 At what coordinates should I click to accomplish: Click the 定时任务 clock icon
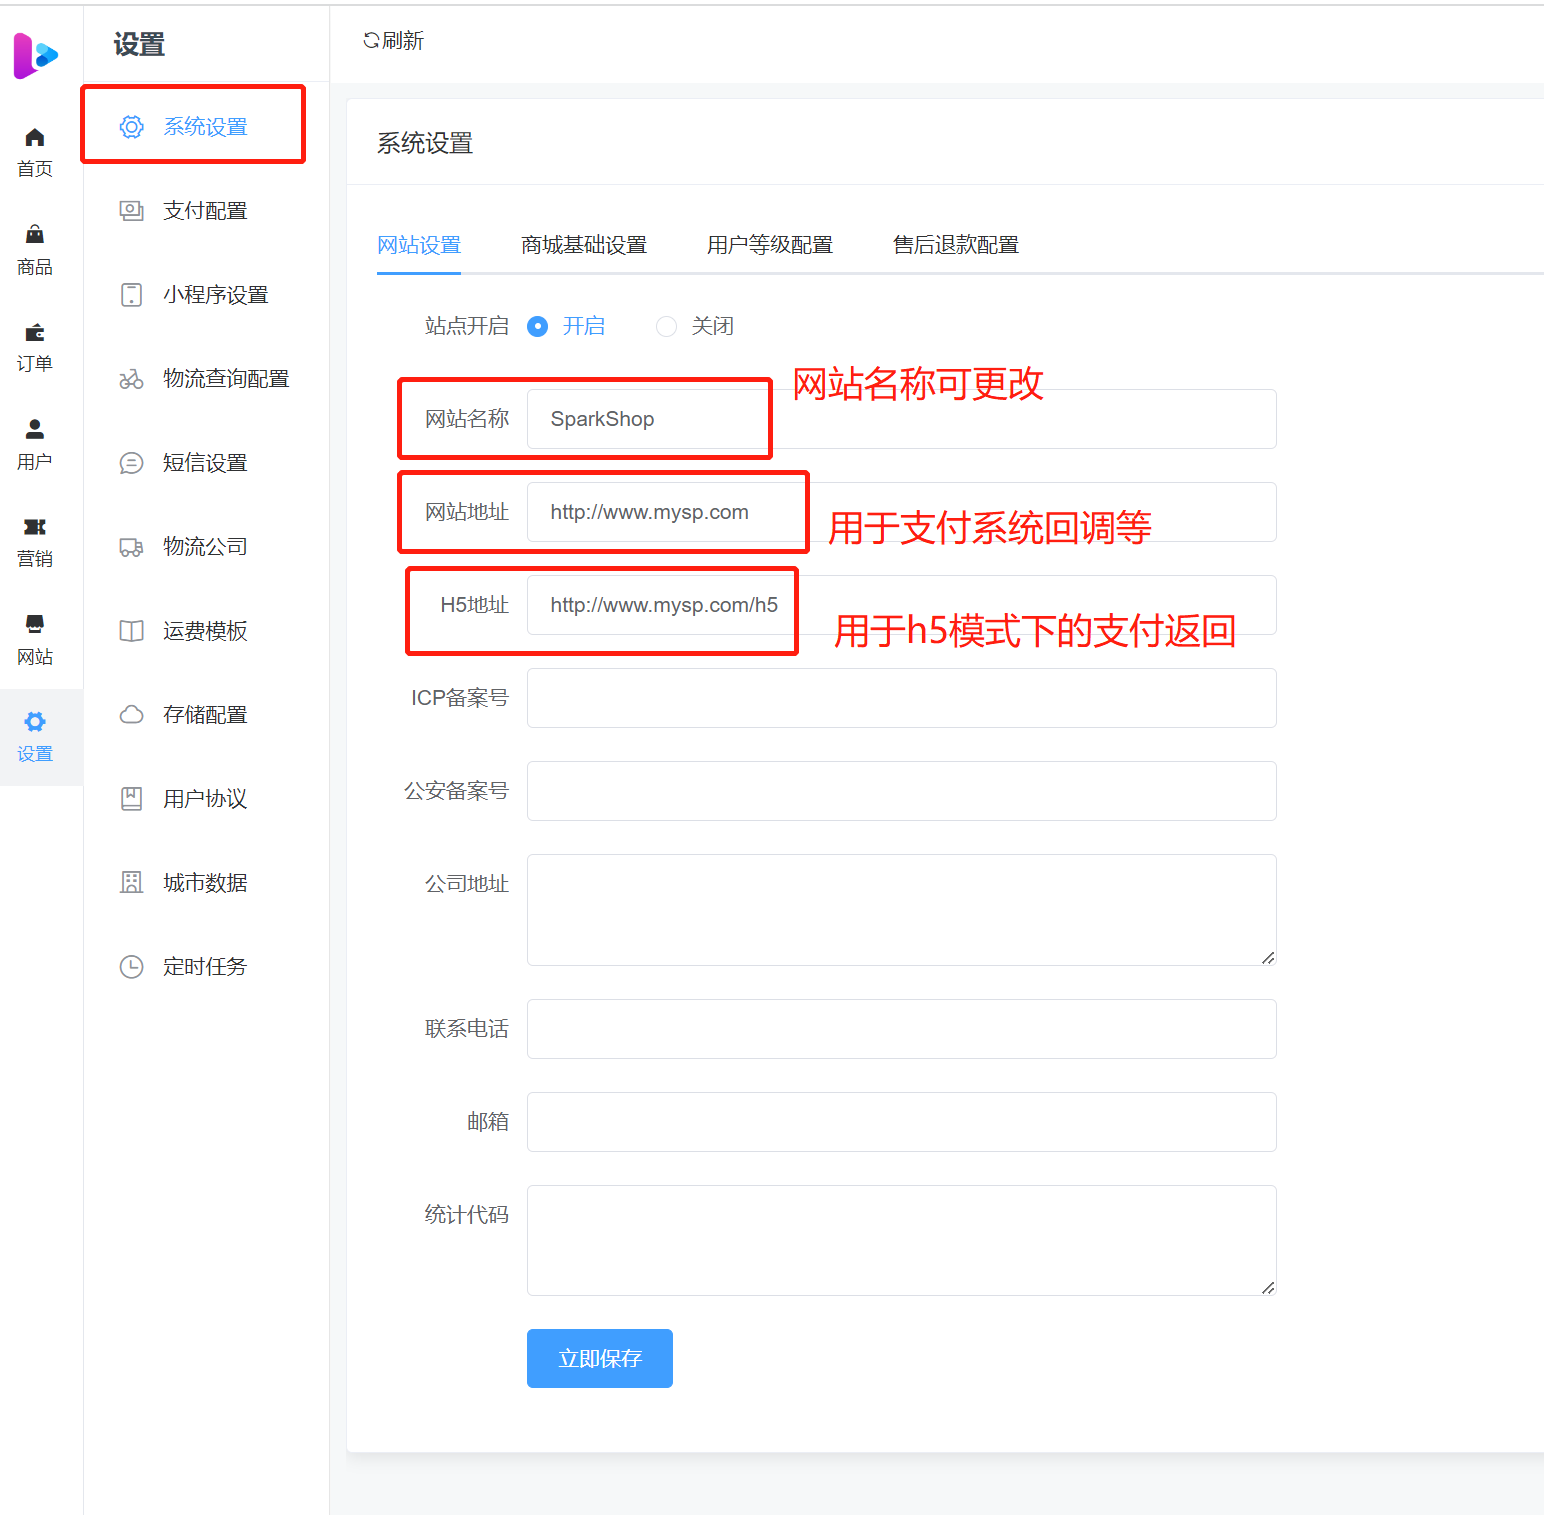coord(131,967)
